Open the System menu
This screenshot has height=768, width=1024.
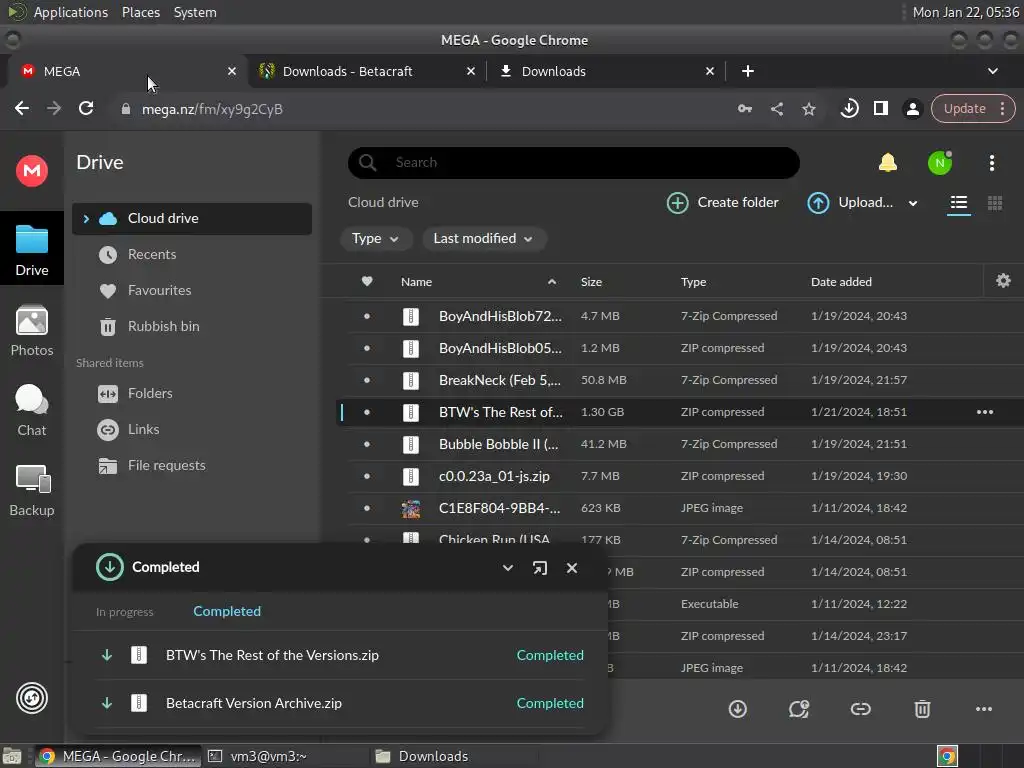[x=195, y=12]
